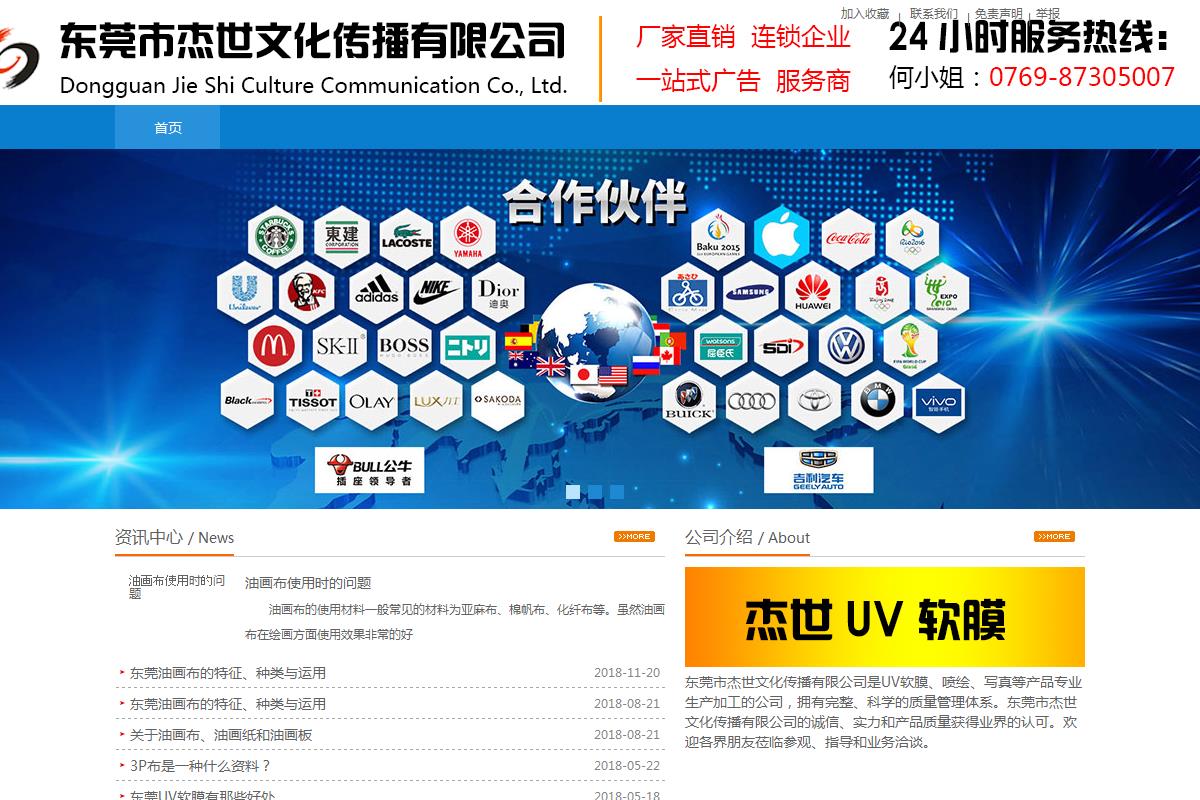Click the Samsung logo in banner
The image size is (1200, 800).
pos(750,292)
